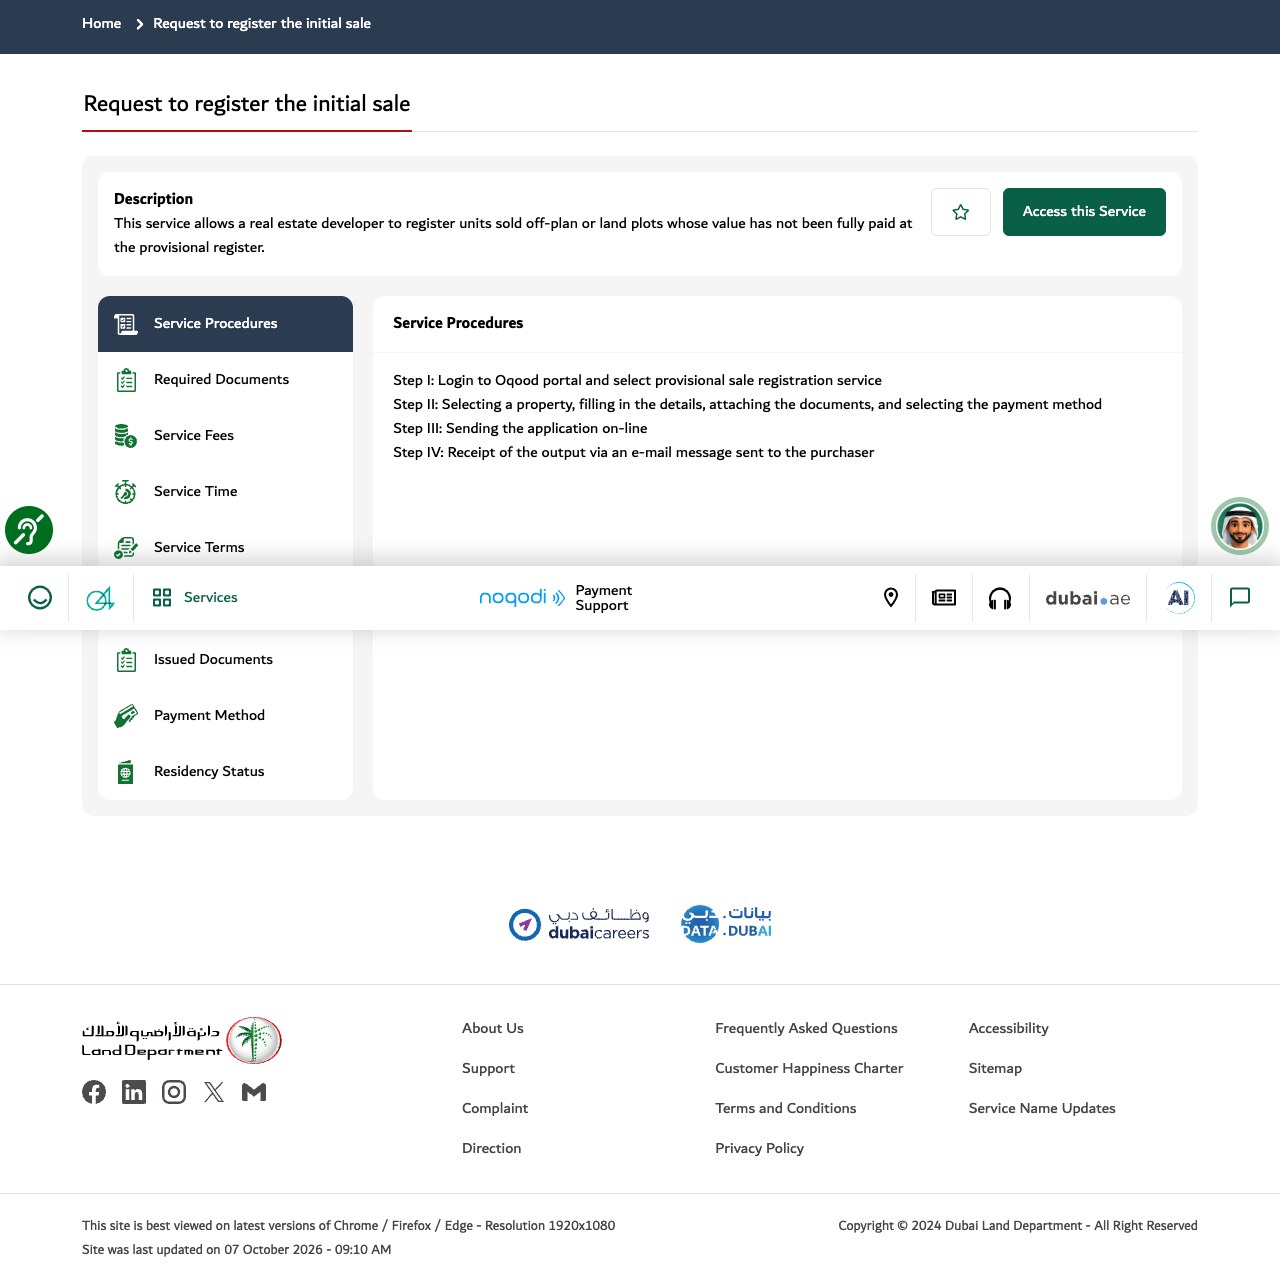Screen dimensions: 1280x1280
Task: Click the headphones support icon
Action: pyautogui.click(x=1000, y=598)
